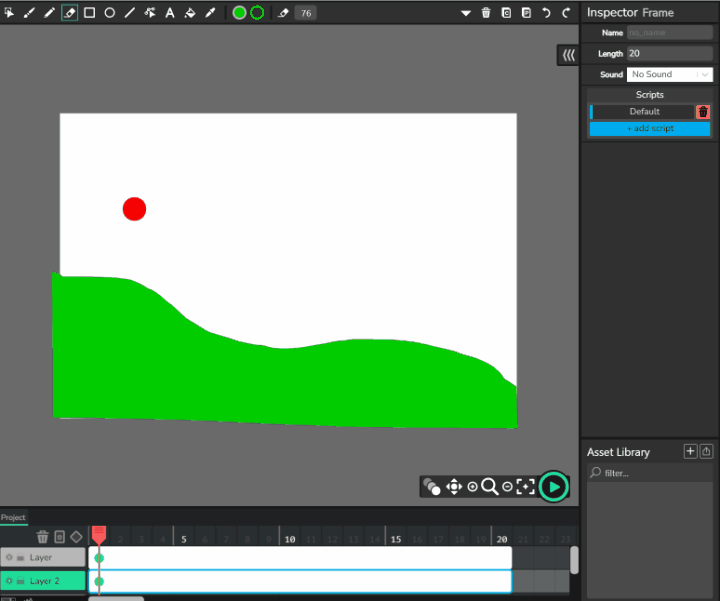720x601 pixels.
Task: Toggle lock on Layer 2
Action: (x=20, y=581)
